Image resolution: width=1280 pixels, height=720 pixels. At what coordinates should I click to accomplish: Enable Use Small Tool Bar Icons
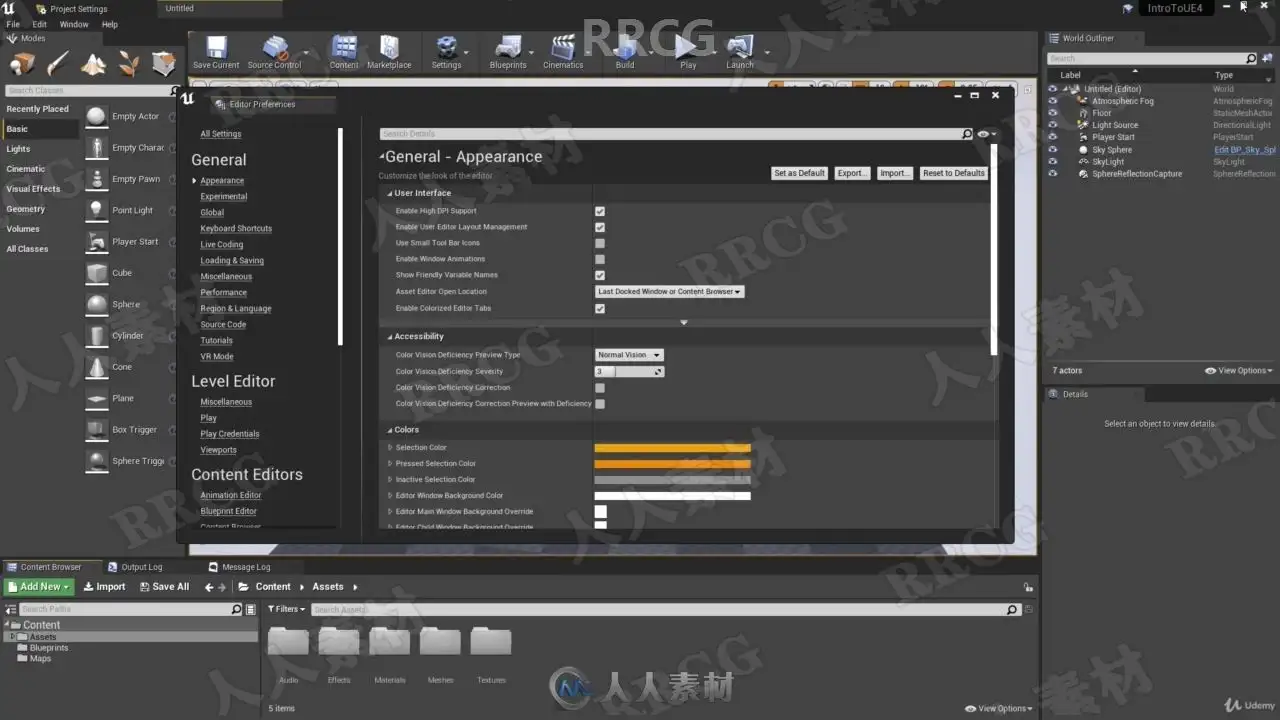pos(600,243)
